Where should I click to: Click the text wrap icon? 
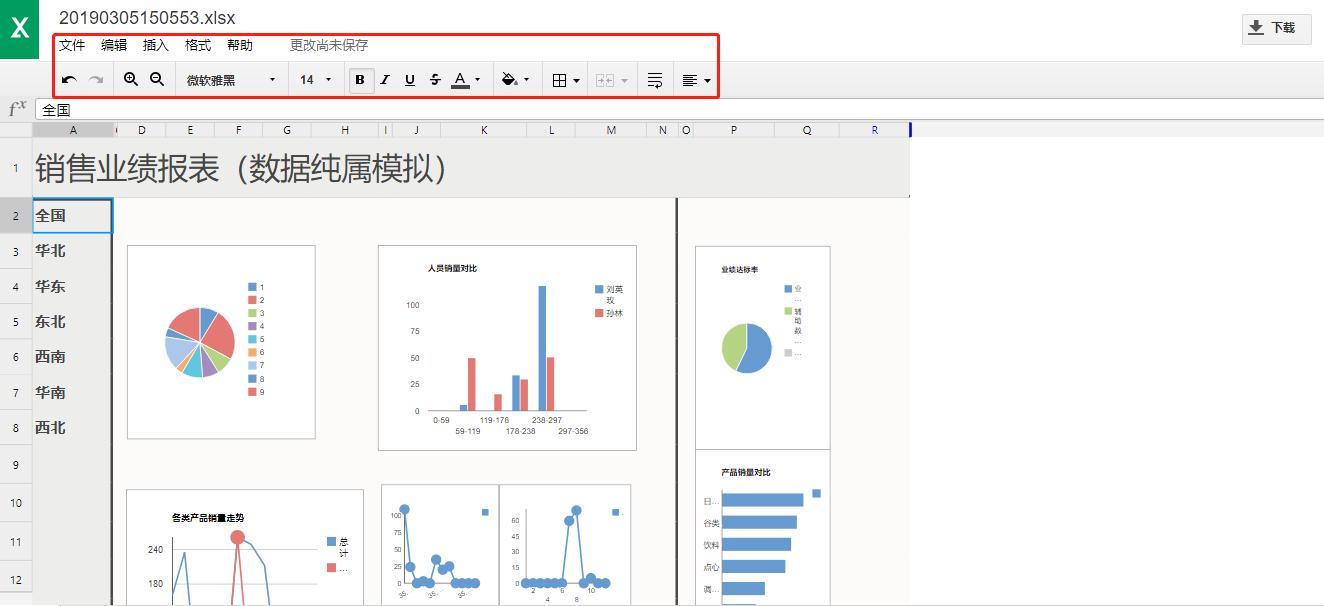[x=654, y=79]
